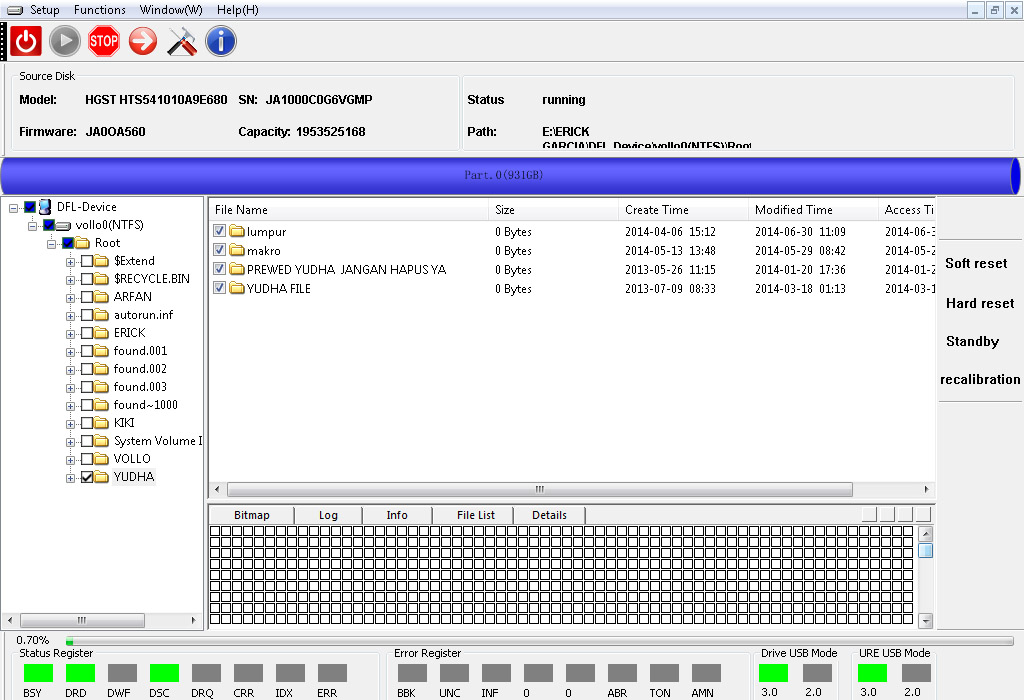This screenshot has height=700, width=1024.
Task: Click the red right-arrow toolbar icon
Action: (142, 41)
